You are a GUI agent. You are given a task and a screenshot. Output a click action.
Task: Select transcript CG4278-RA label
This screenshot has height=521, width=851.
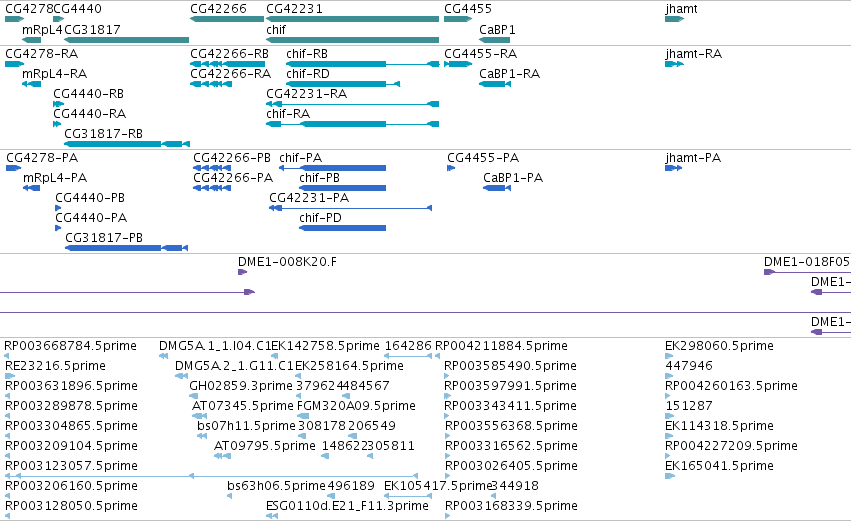click(x=42, y=54)
